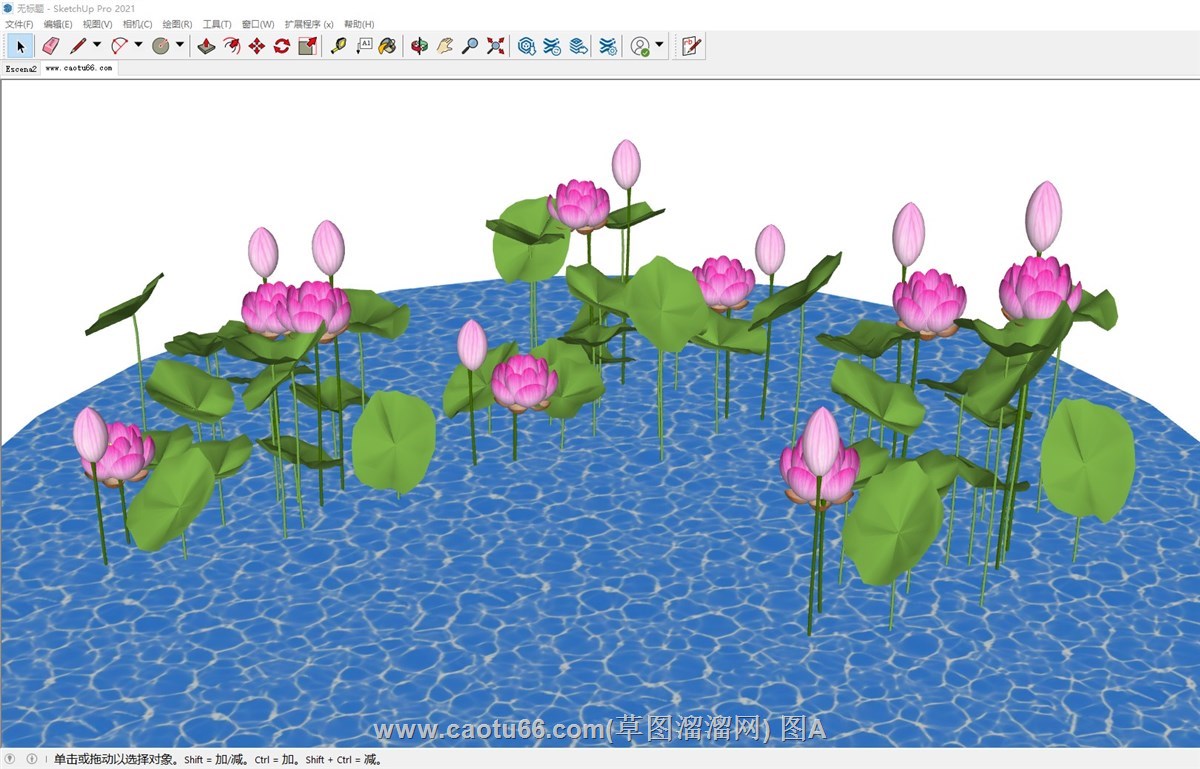This screenshot has height=769, width=1200.
Task: Activate the pink Eraser tool
Action: 51,46
